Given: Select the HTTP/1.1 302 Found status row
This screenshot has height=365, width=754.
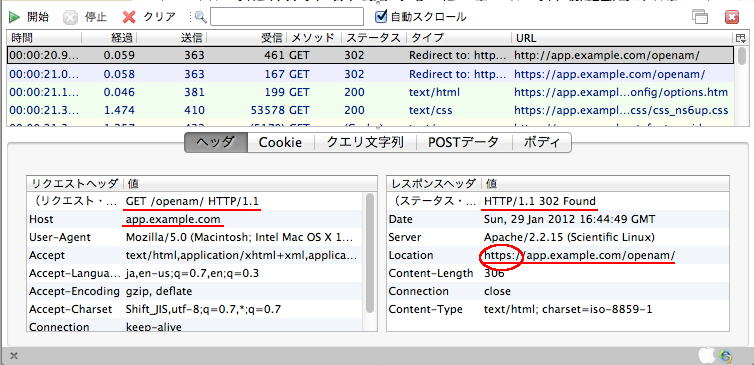Looking at the screenshot, I should (x=558, y=201).
